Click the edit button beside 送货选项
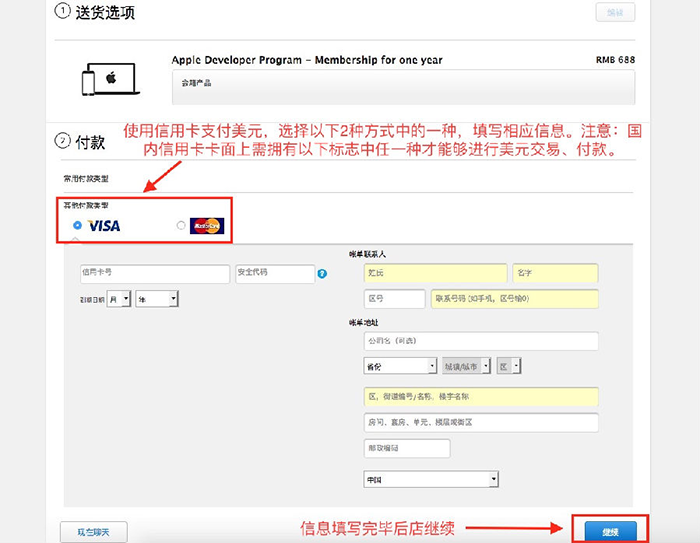 click(x=614, y=12)
